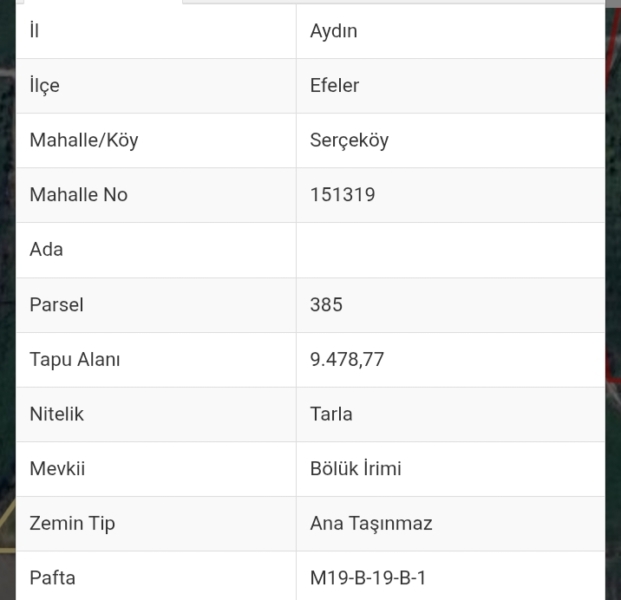This screenshot has width=621, height=600.
Task: Select the Efeler district value
Action: click(334, 86)
